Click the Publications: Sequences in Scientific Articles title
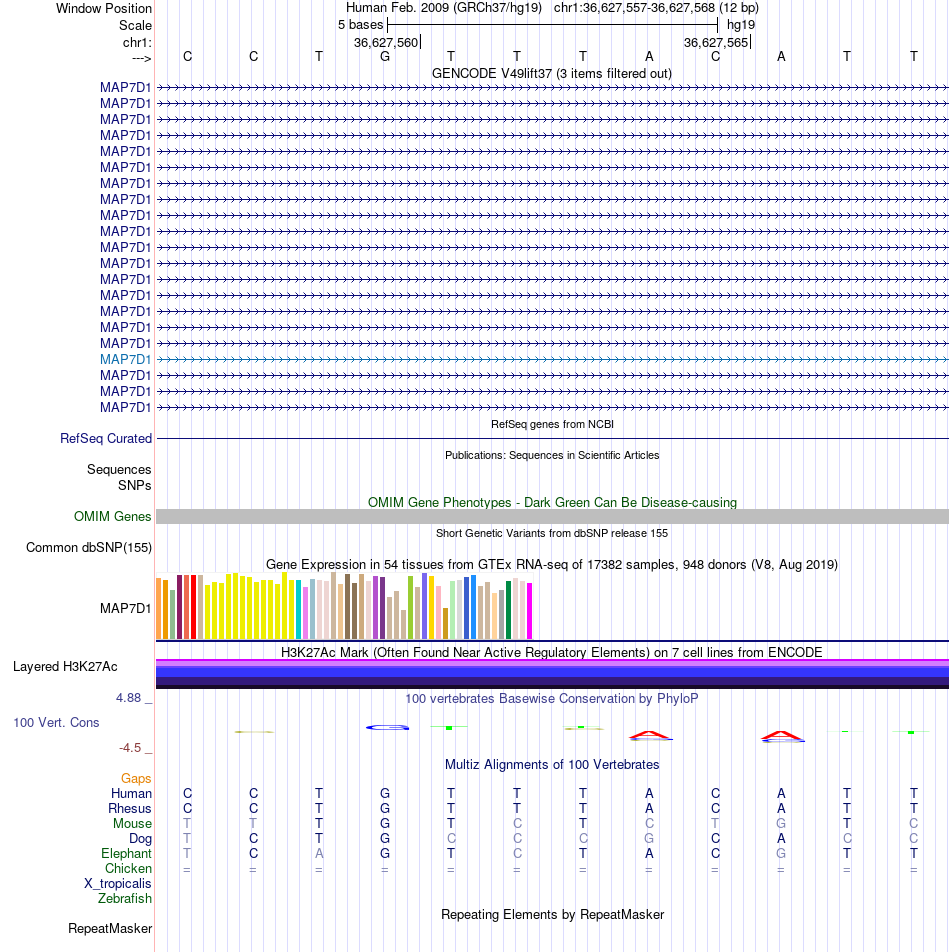 click(x=552, y=455)
